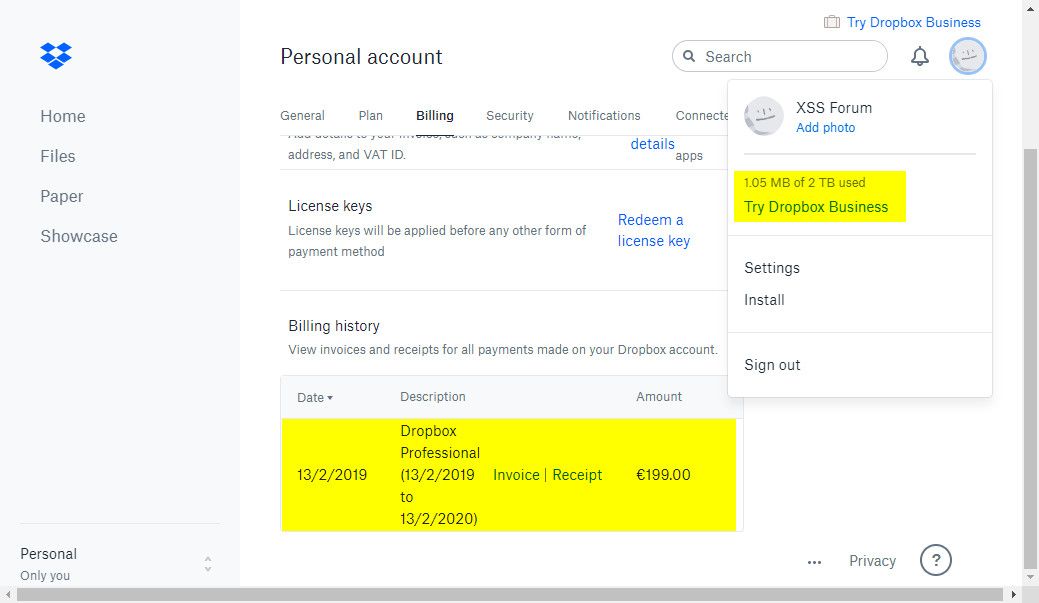Screen dimensions: 1039x603
Task: Click the help question mark icon
Action: click(935, 560)
